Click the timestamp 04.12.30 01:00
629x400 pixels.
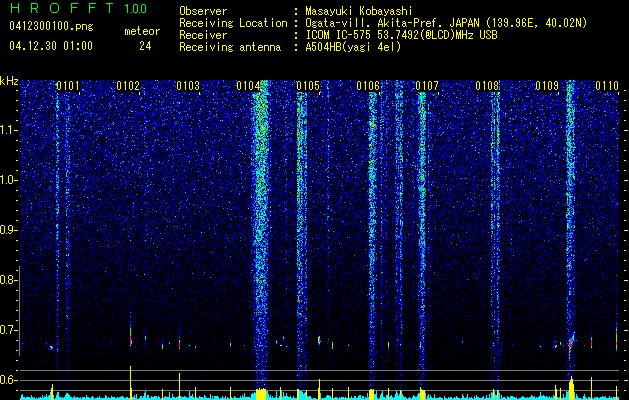pos(51,46)
